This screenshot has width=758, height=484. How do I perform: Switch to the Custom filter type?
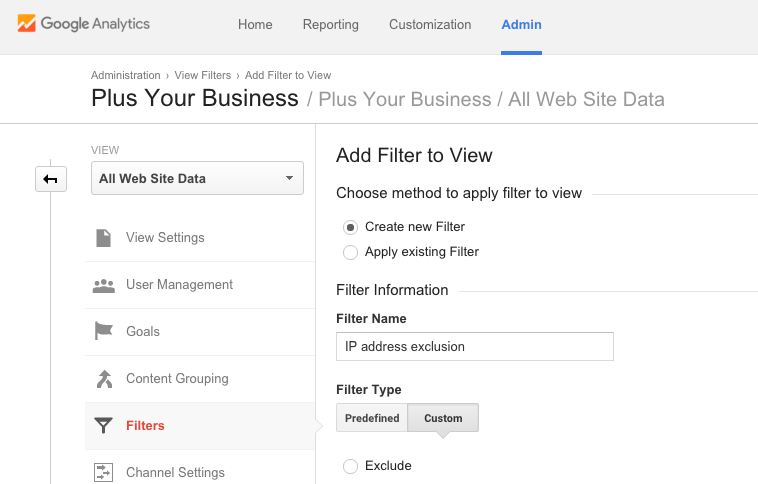[443, 418]
